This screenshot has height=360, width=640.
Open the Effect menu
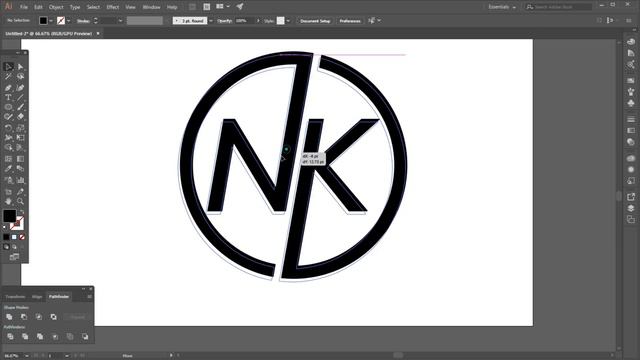[x=112, y=7]
